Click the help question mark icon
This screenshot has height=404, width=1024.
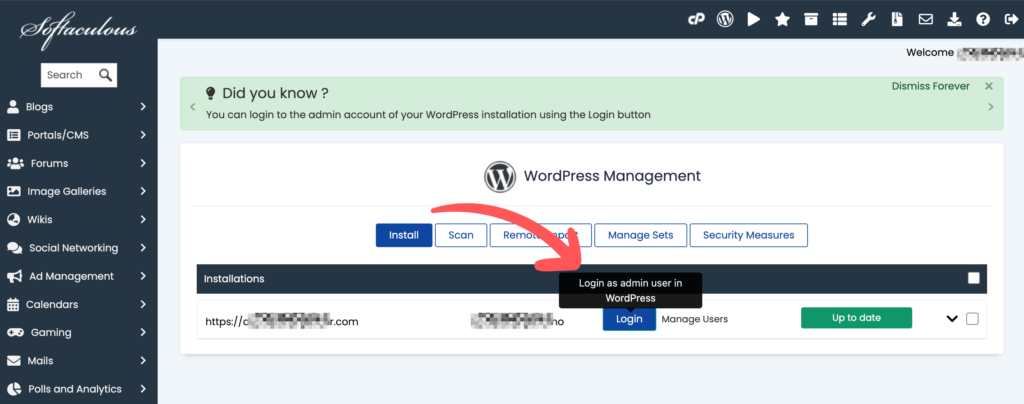tap(983, 19)
